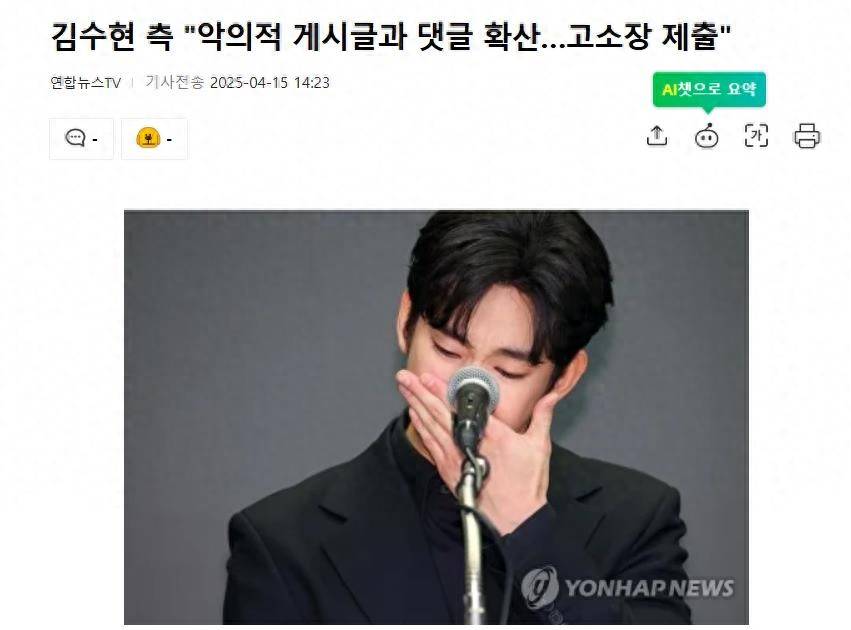The height and width of the screenshot is (630, 851).
Task: Click the Yonhap News globe logo watermark
Action: point(540,588)
